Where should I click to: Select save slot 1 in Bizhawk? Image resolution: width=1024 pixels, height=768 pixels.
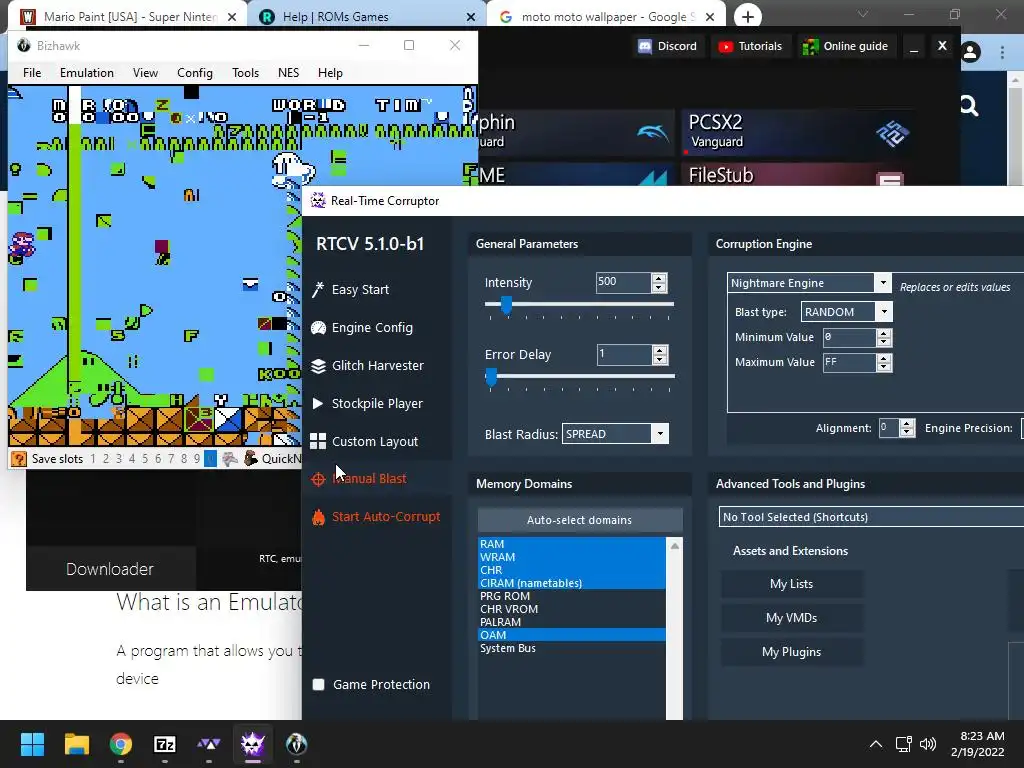(93, 459)
